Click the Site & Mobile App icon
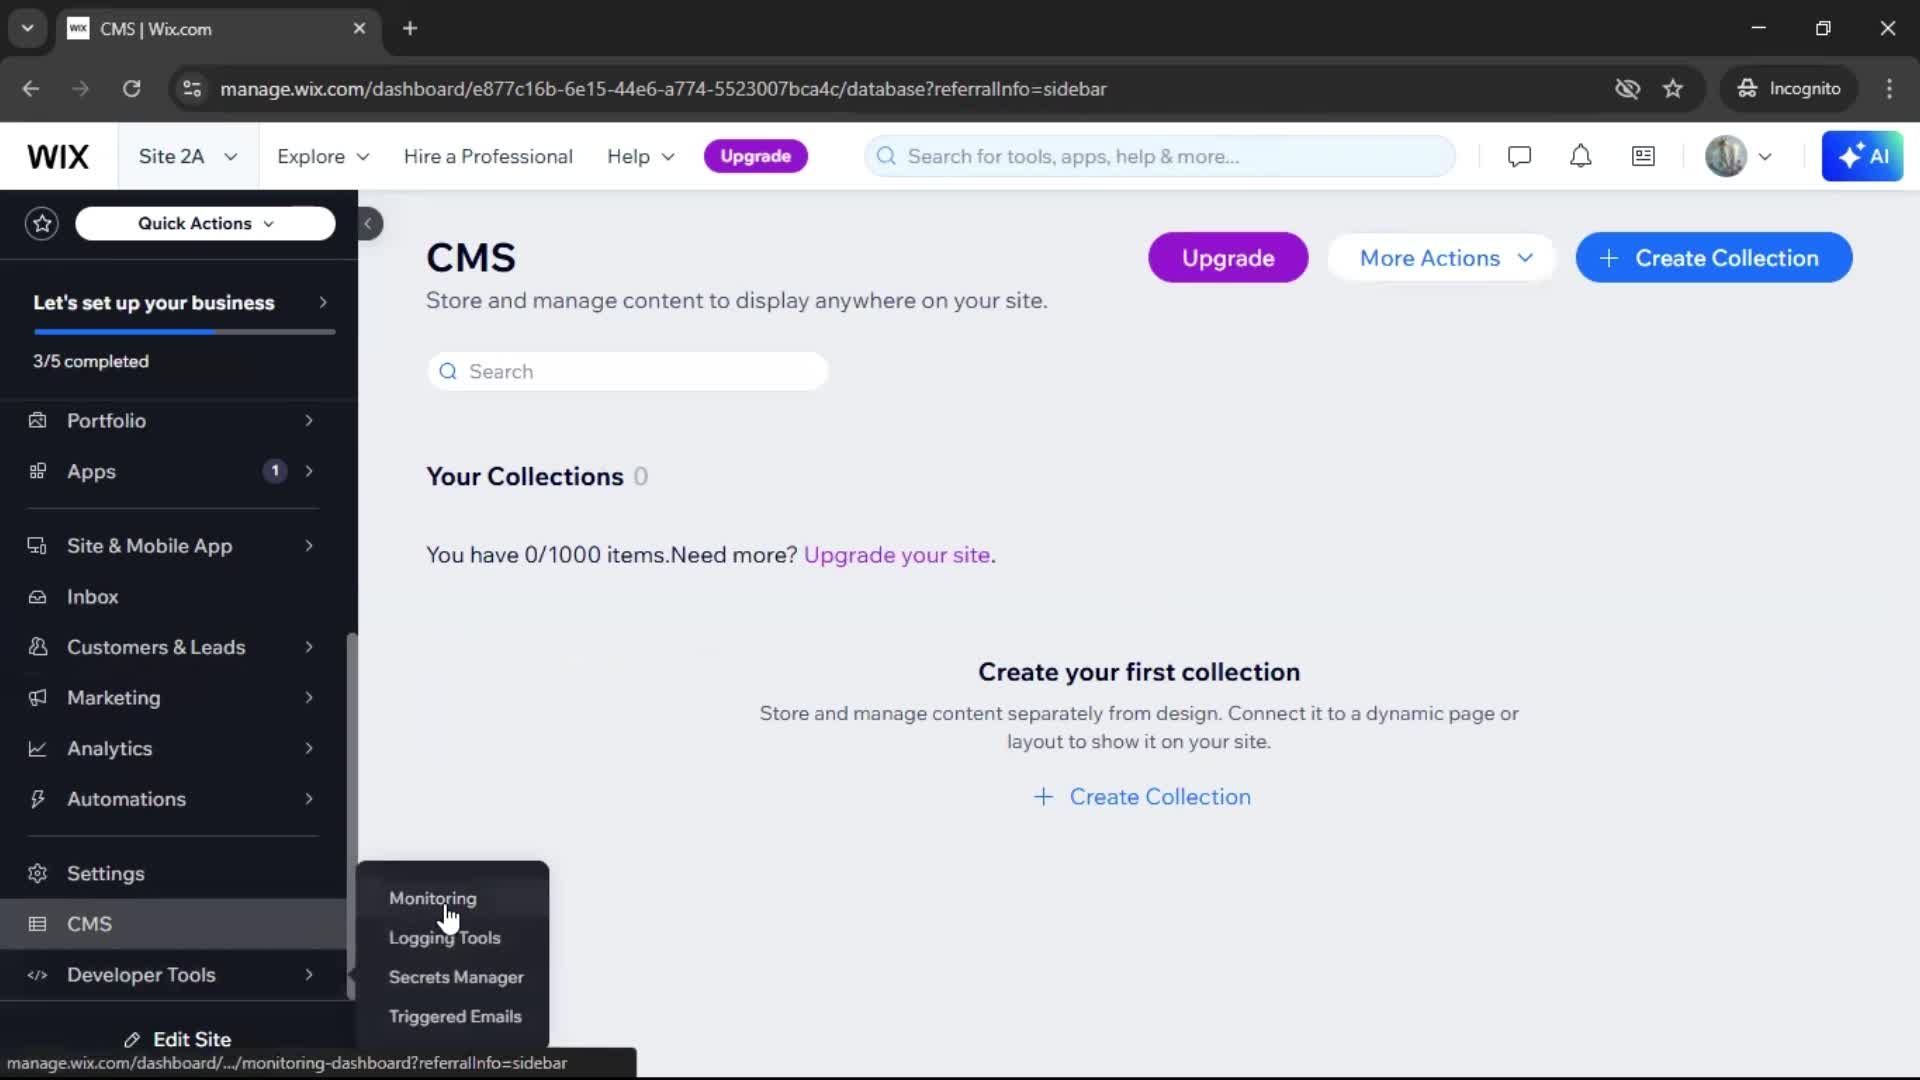Image resolution: width=1920 pixels, height=1080 pixels. [x=38, y=546]
